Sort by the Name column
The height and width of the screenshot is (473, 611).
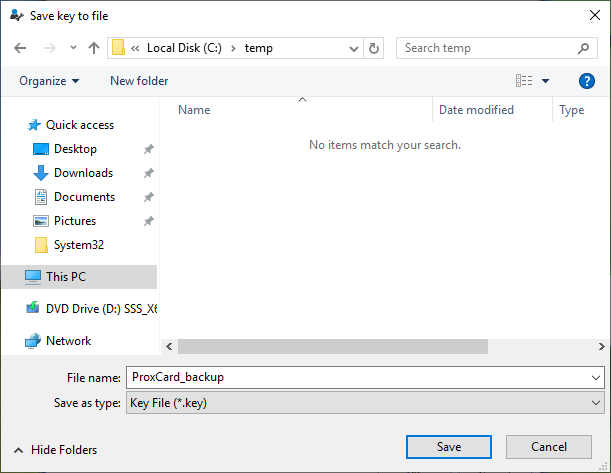(194, 110)
